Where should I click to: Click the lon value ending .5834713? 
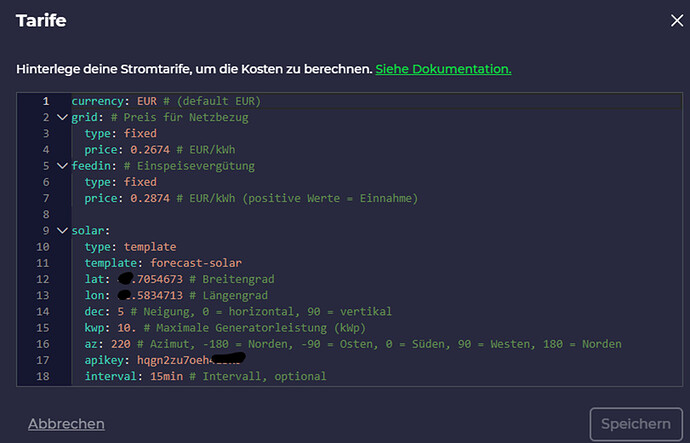coord(150,295)
